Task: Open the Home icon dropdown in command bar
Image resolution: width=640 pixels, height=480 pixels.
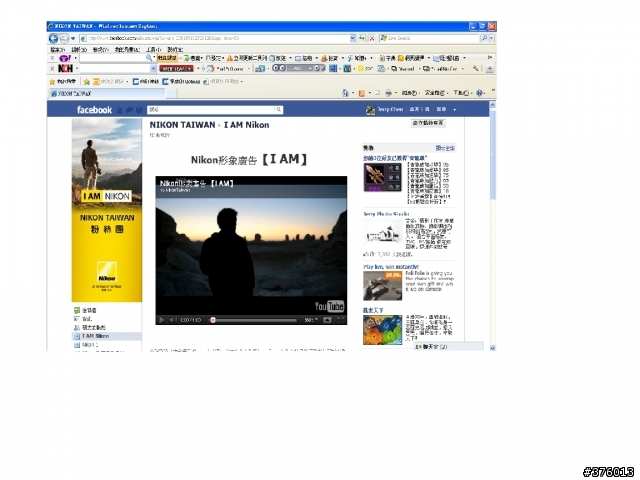Action: click(x=353, y=93)
